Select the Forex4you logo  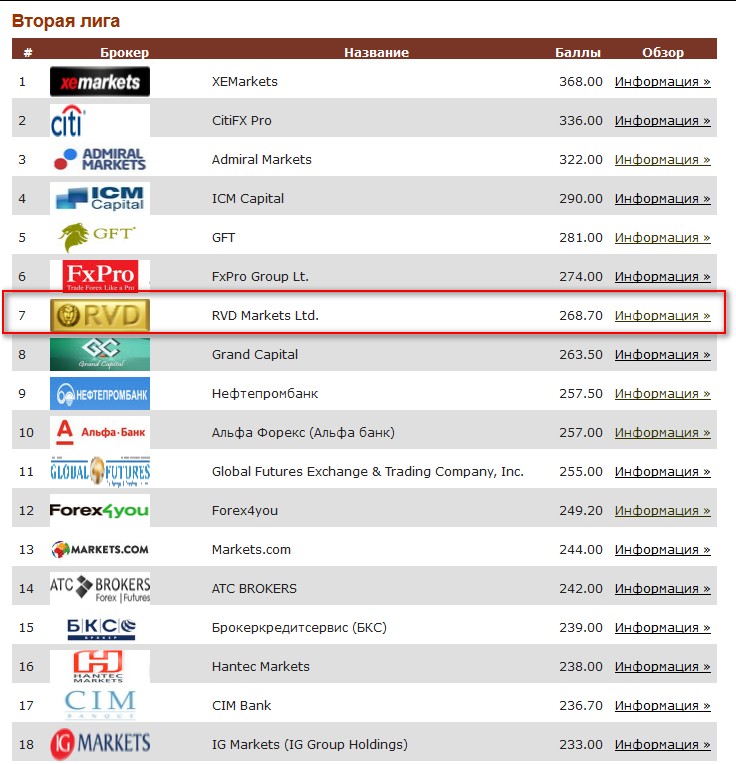99,510
